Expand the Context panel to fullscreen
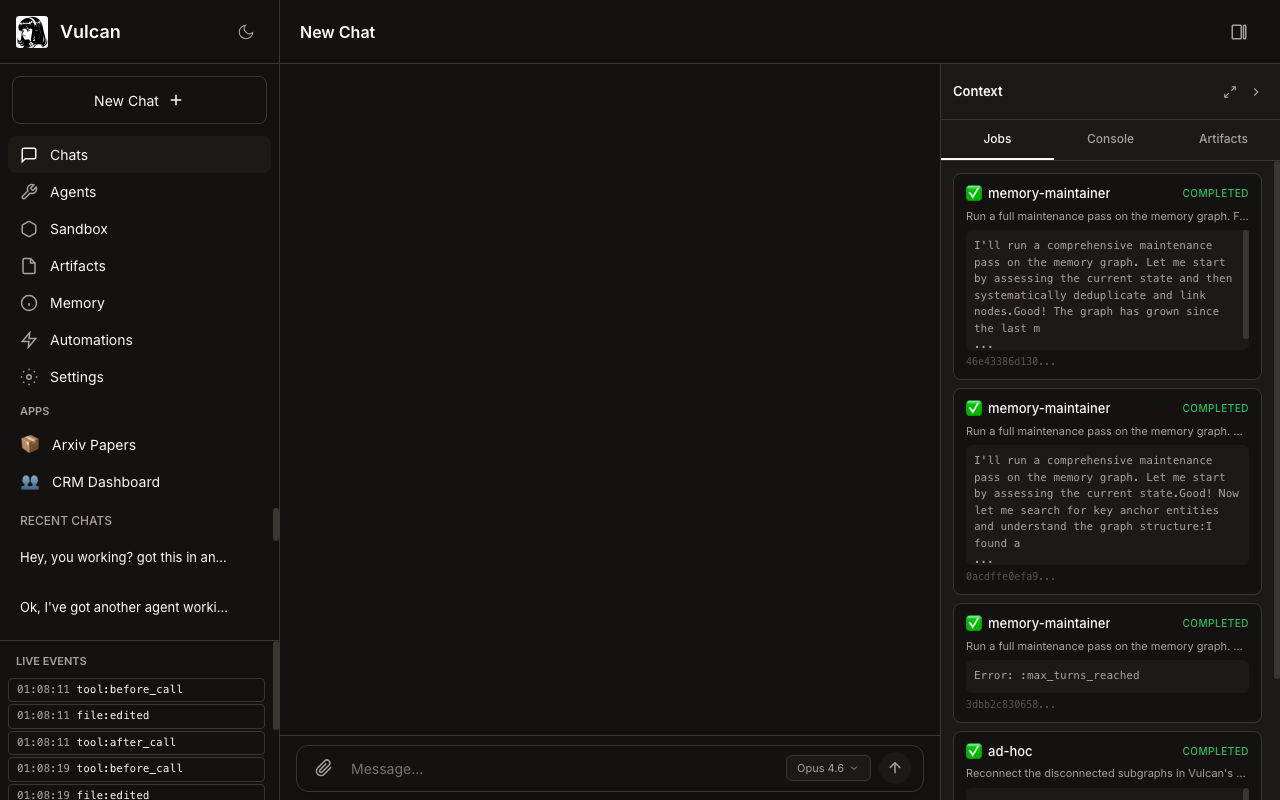The height and width of the screenshot is (800, 1280). click(1230, 92)
